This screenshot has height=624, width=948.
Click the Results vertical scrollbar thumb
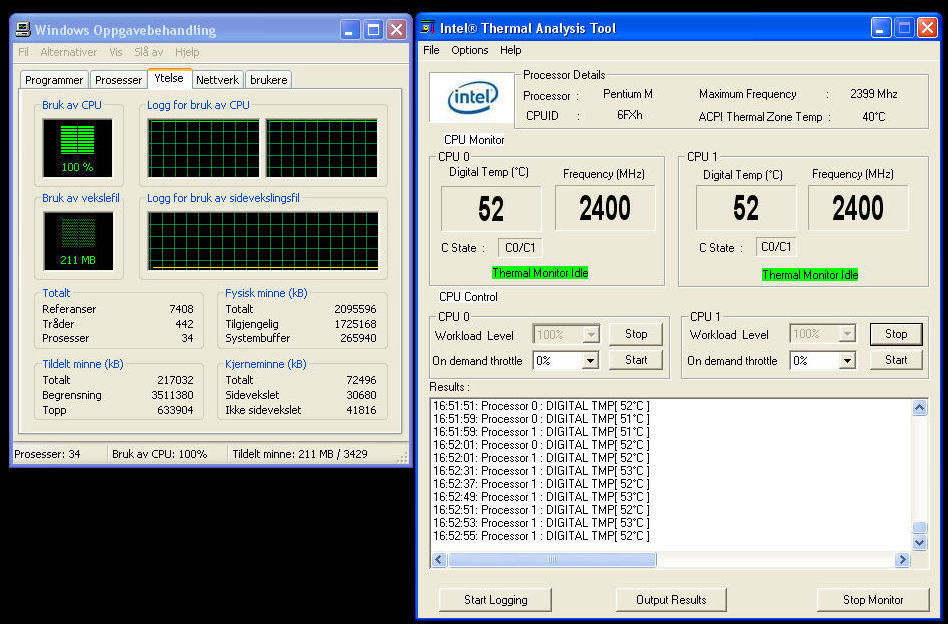pyautogui.click(x=919, y=528)
